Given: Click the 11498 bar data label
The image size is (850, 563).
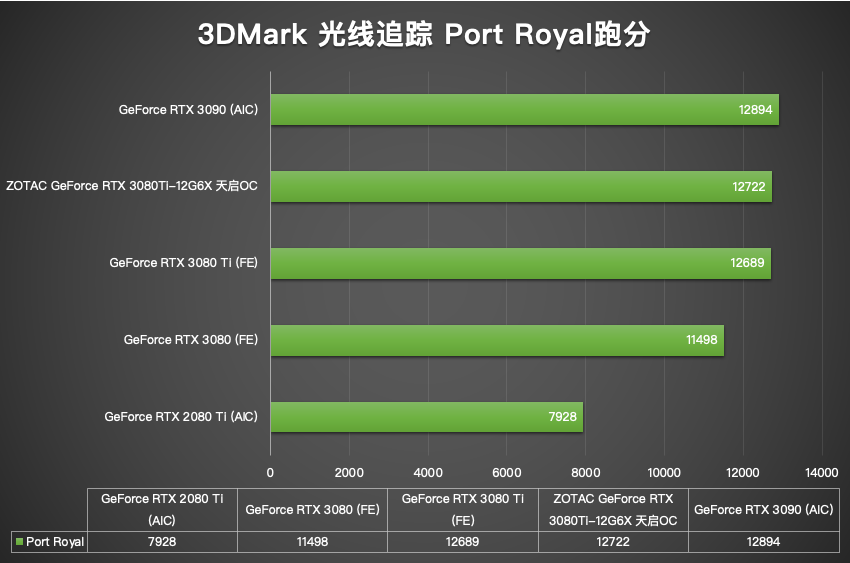Looking at the screenshot, I should pos(701,340).
